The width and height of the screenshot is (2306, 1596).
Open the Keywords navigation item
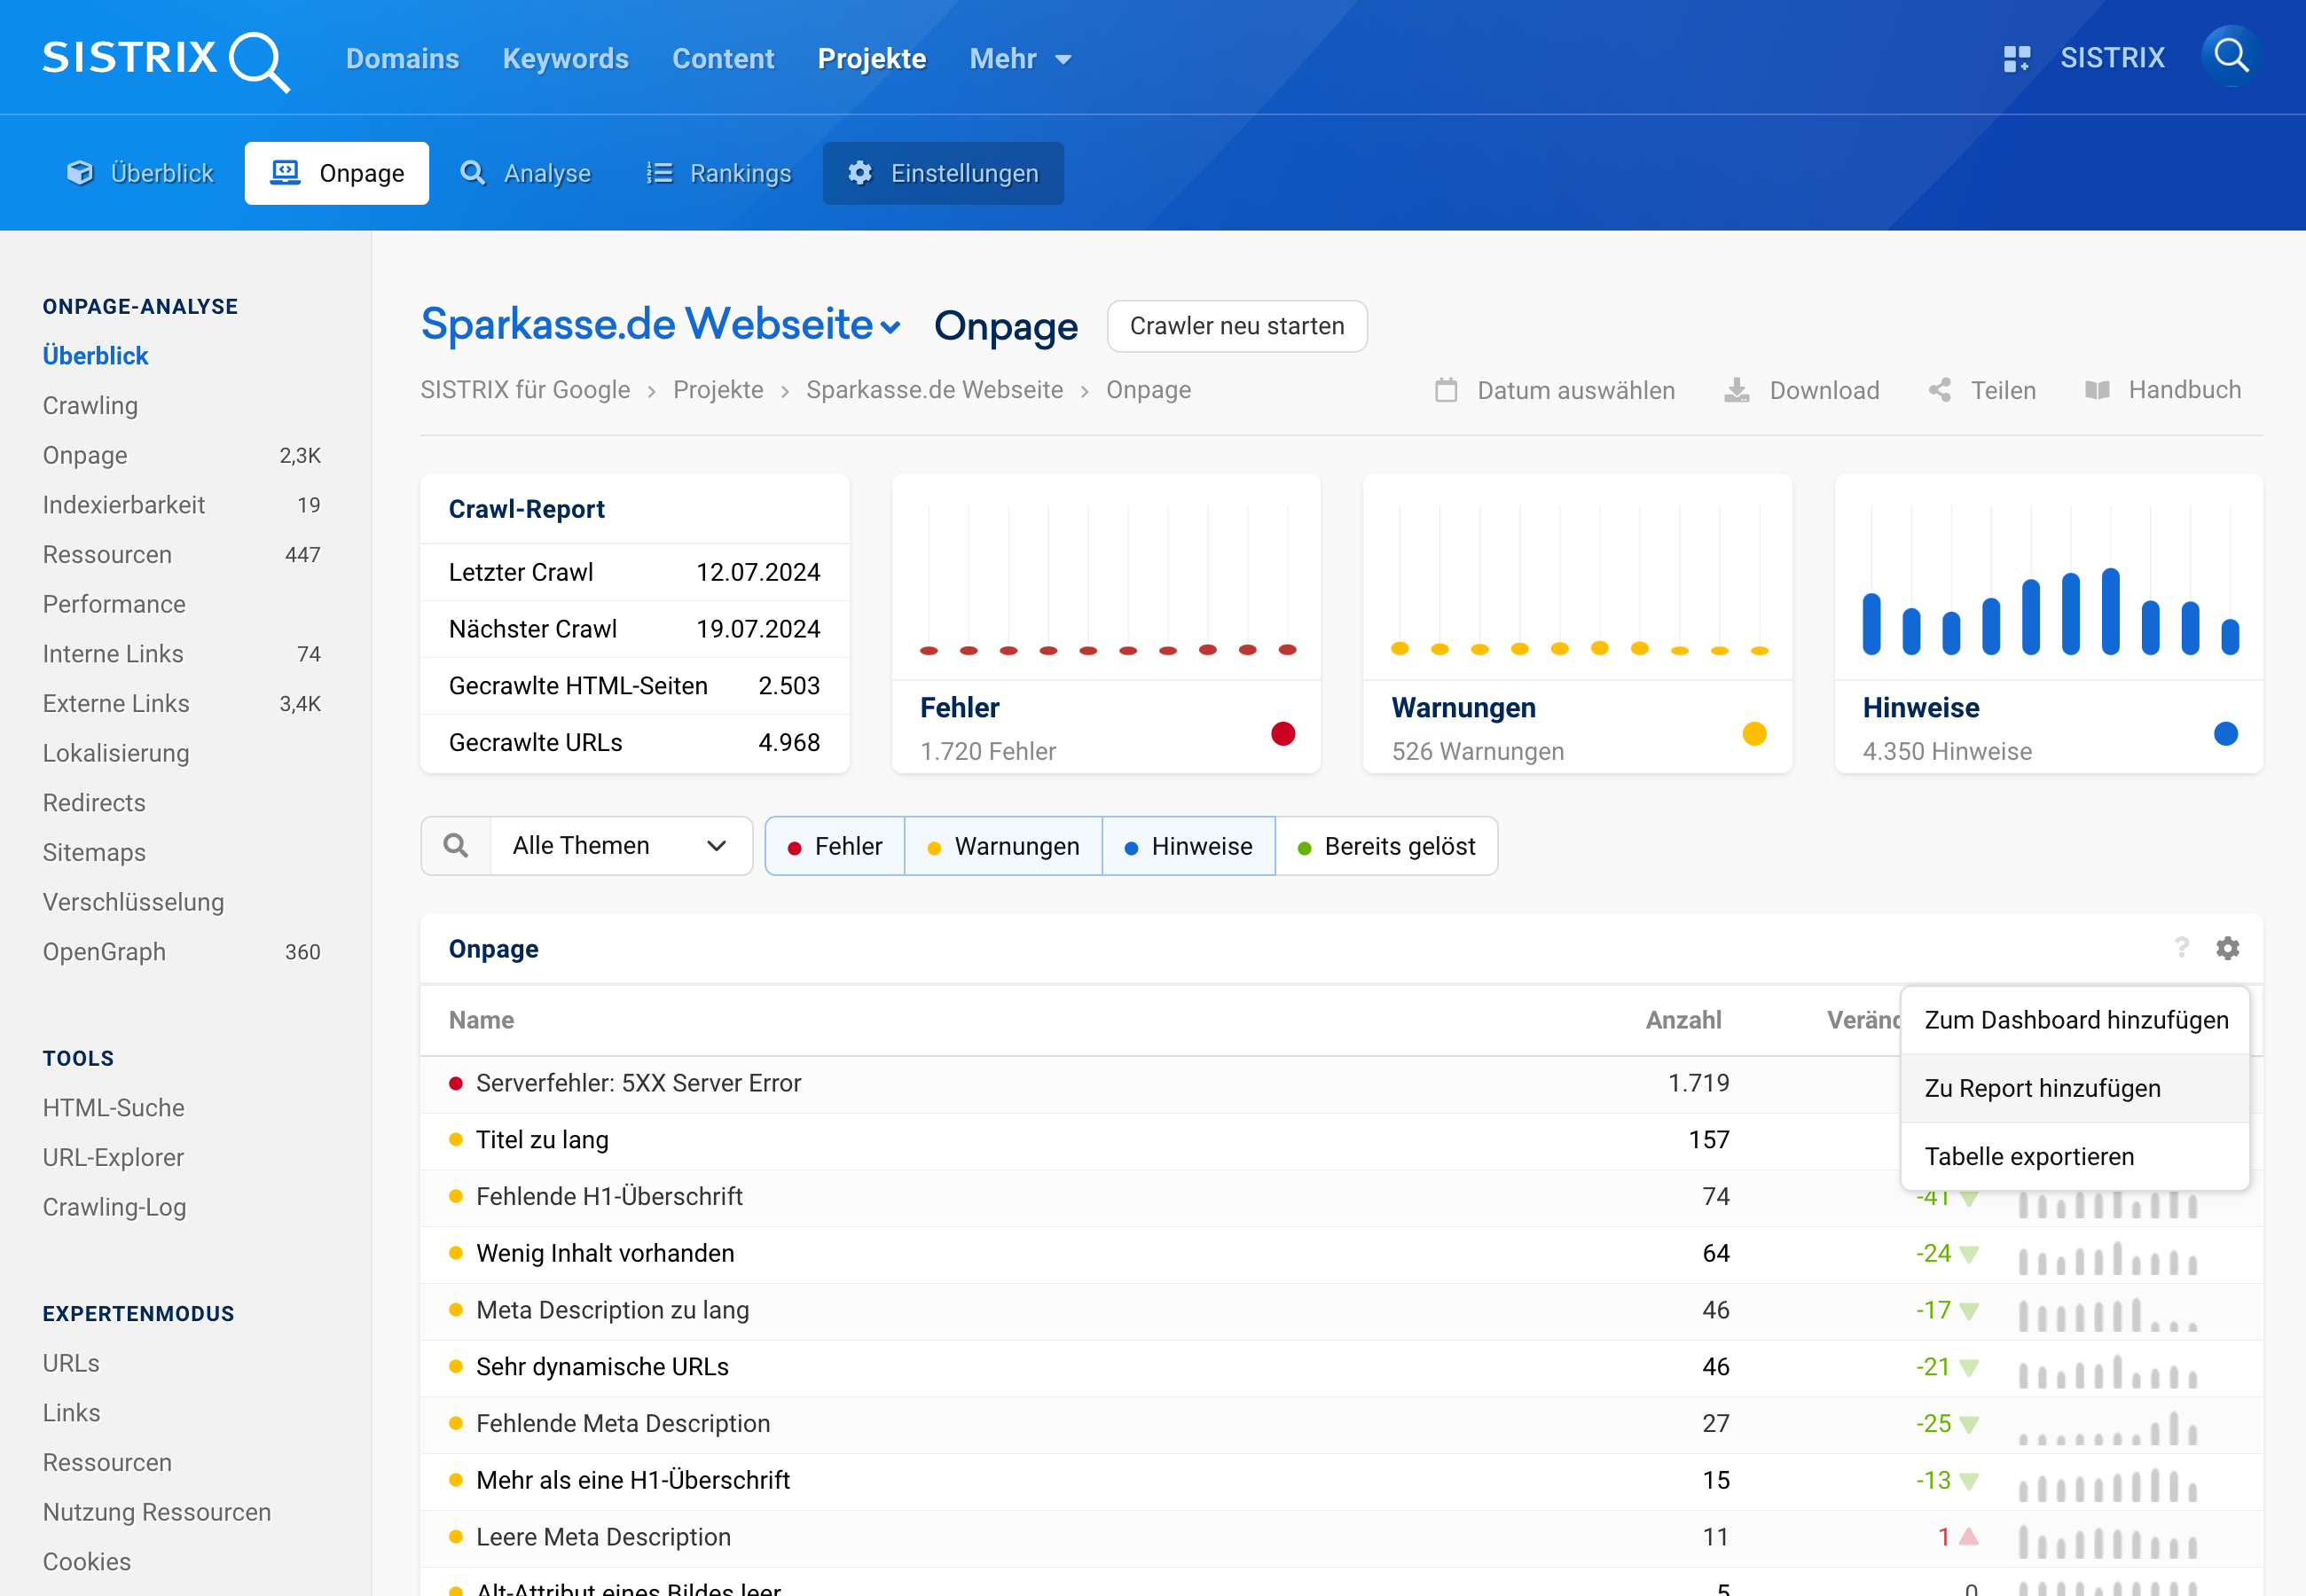click(565, 59)
